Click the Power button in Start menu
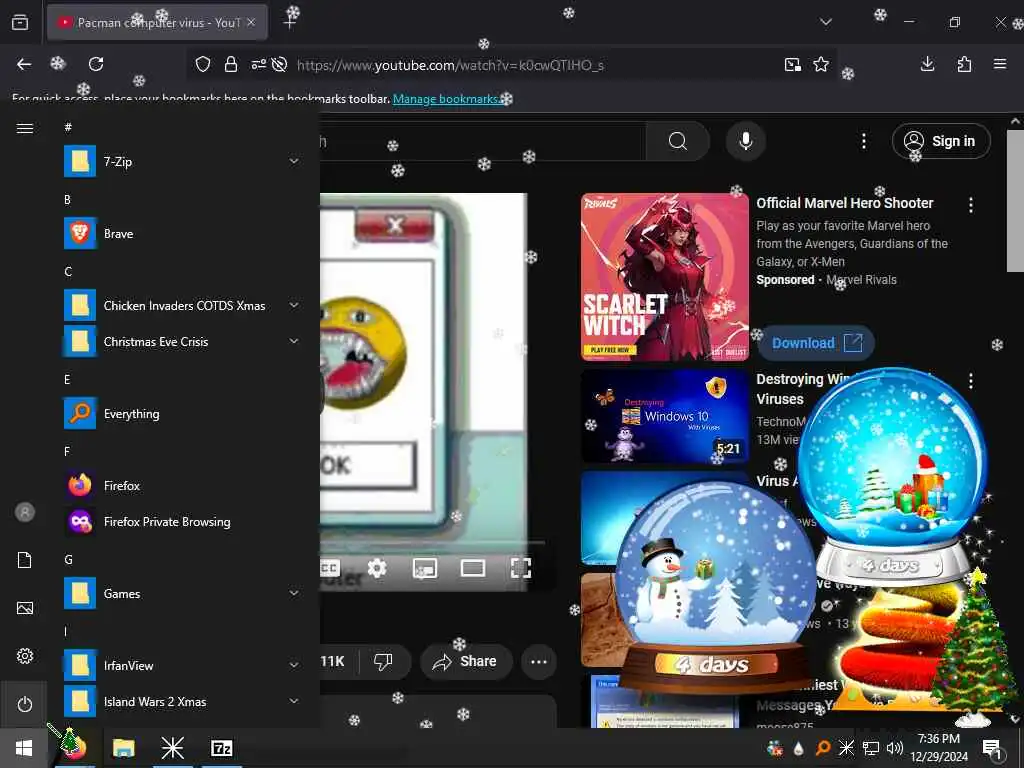This screenshot has width=1024, height=768. pyautogui.click(x=25, y=704)
